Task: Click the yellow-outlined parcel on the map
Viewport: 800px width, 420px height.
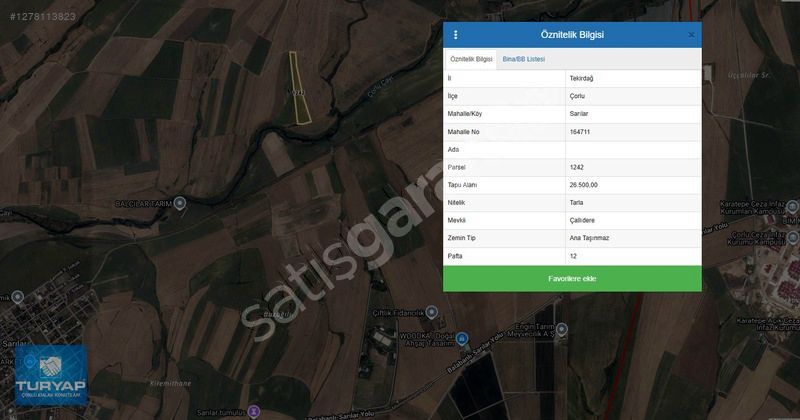Action: pyautogui.click(x=299, y=90)
